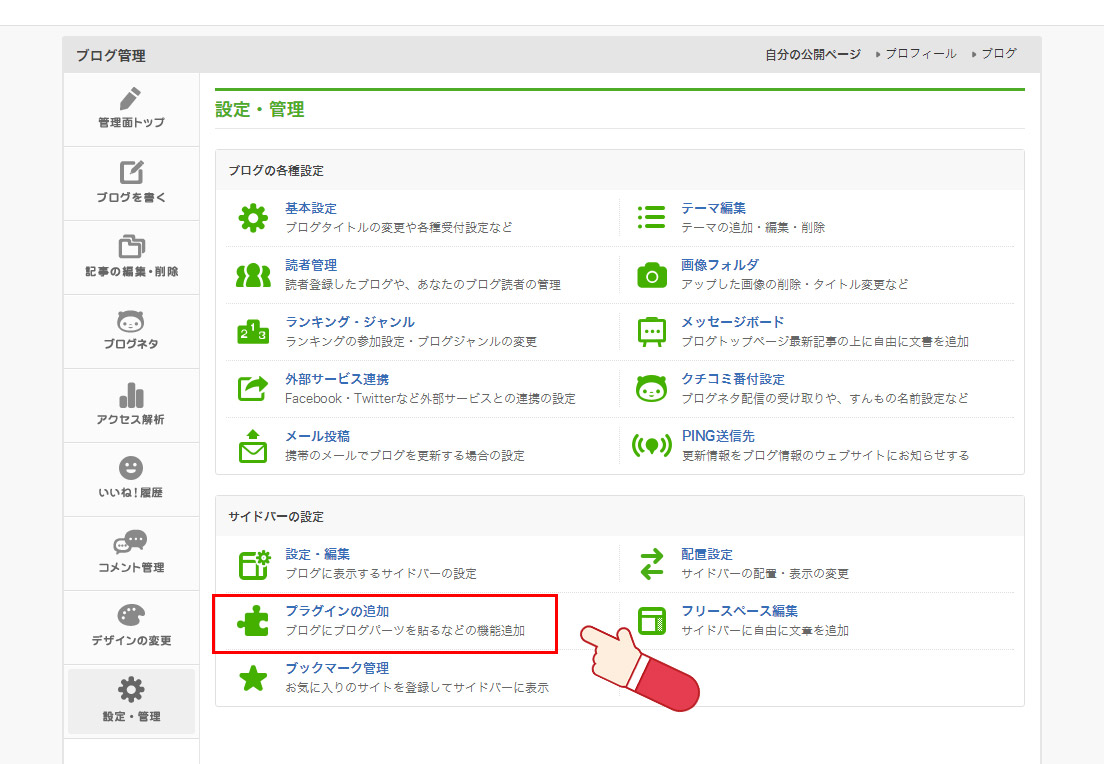The image size is (1104, 764).
Task: Open the PING送信先 link
Action: tap(717, 437)
